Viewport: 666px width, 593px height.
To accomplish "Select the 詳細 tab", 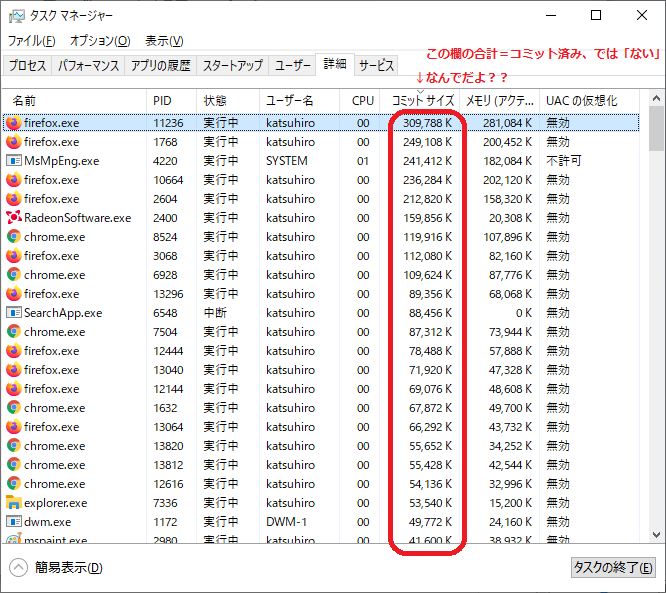I will pos(335,65).
